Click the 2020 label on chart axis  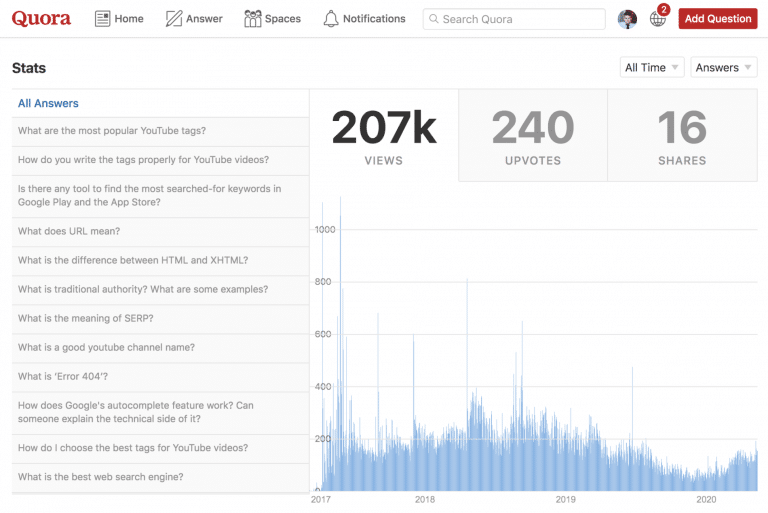point(706,499)
